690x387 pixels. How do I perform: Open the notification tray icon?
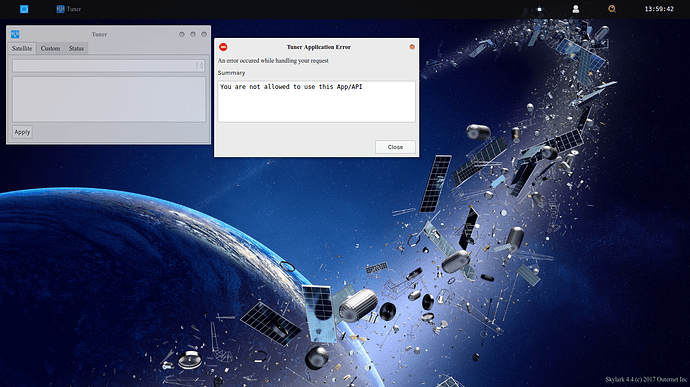coord(539,9)
